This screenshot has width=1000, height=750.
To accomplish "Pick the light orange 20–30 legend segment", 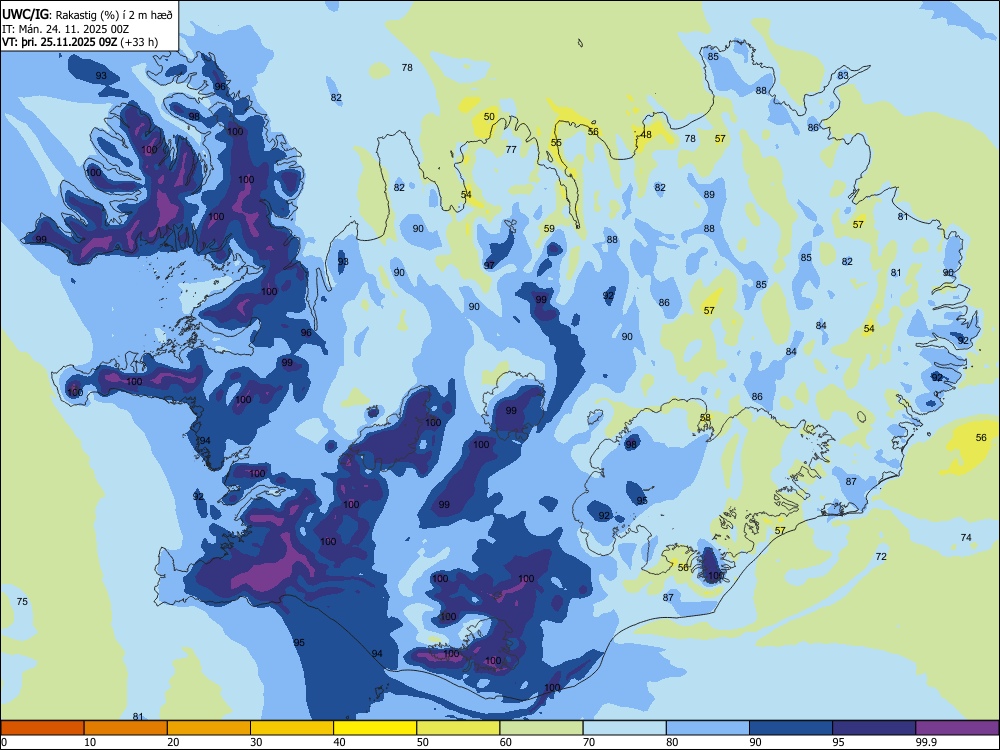I will pos(209,728).
